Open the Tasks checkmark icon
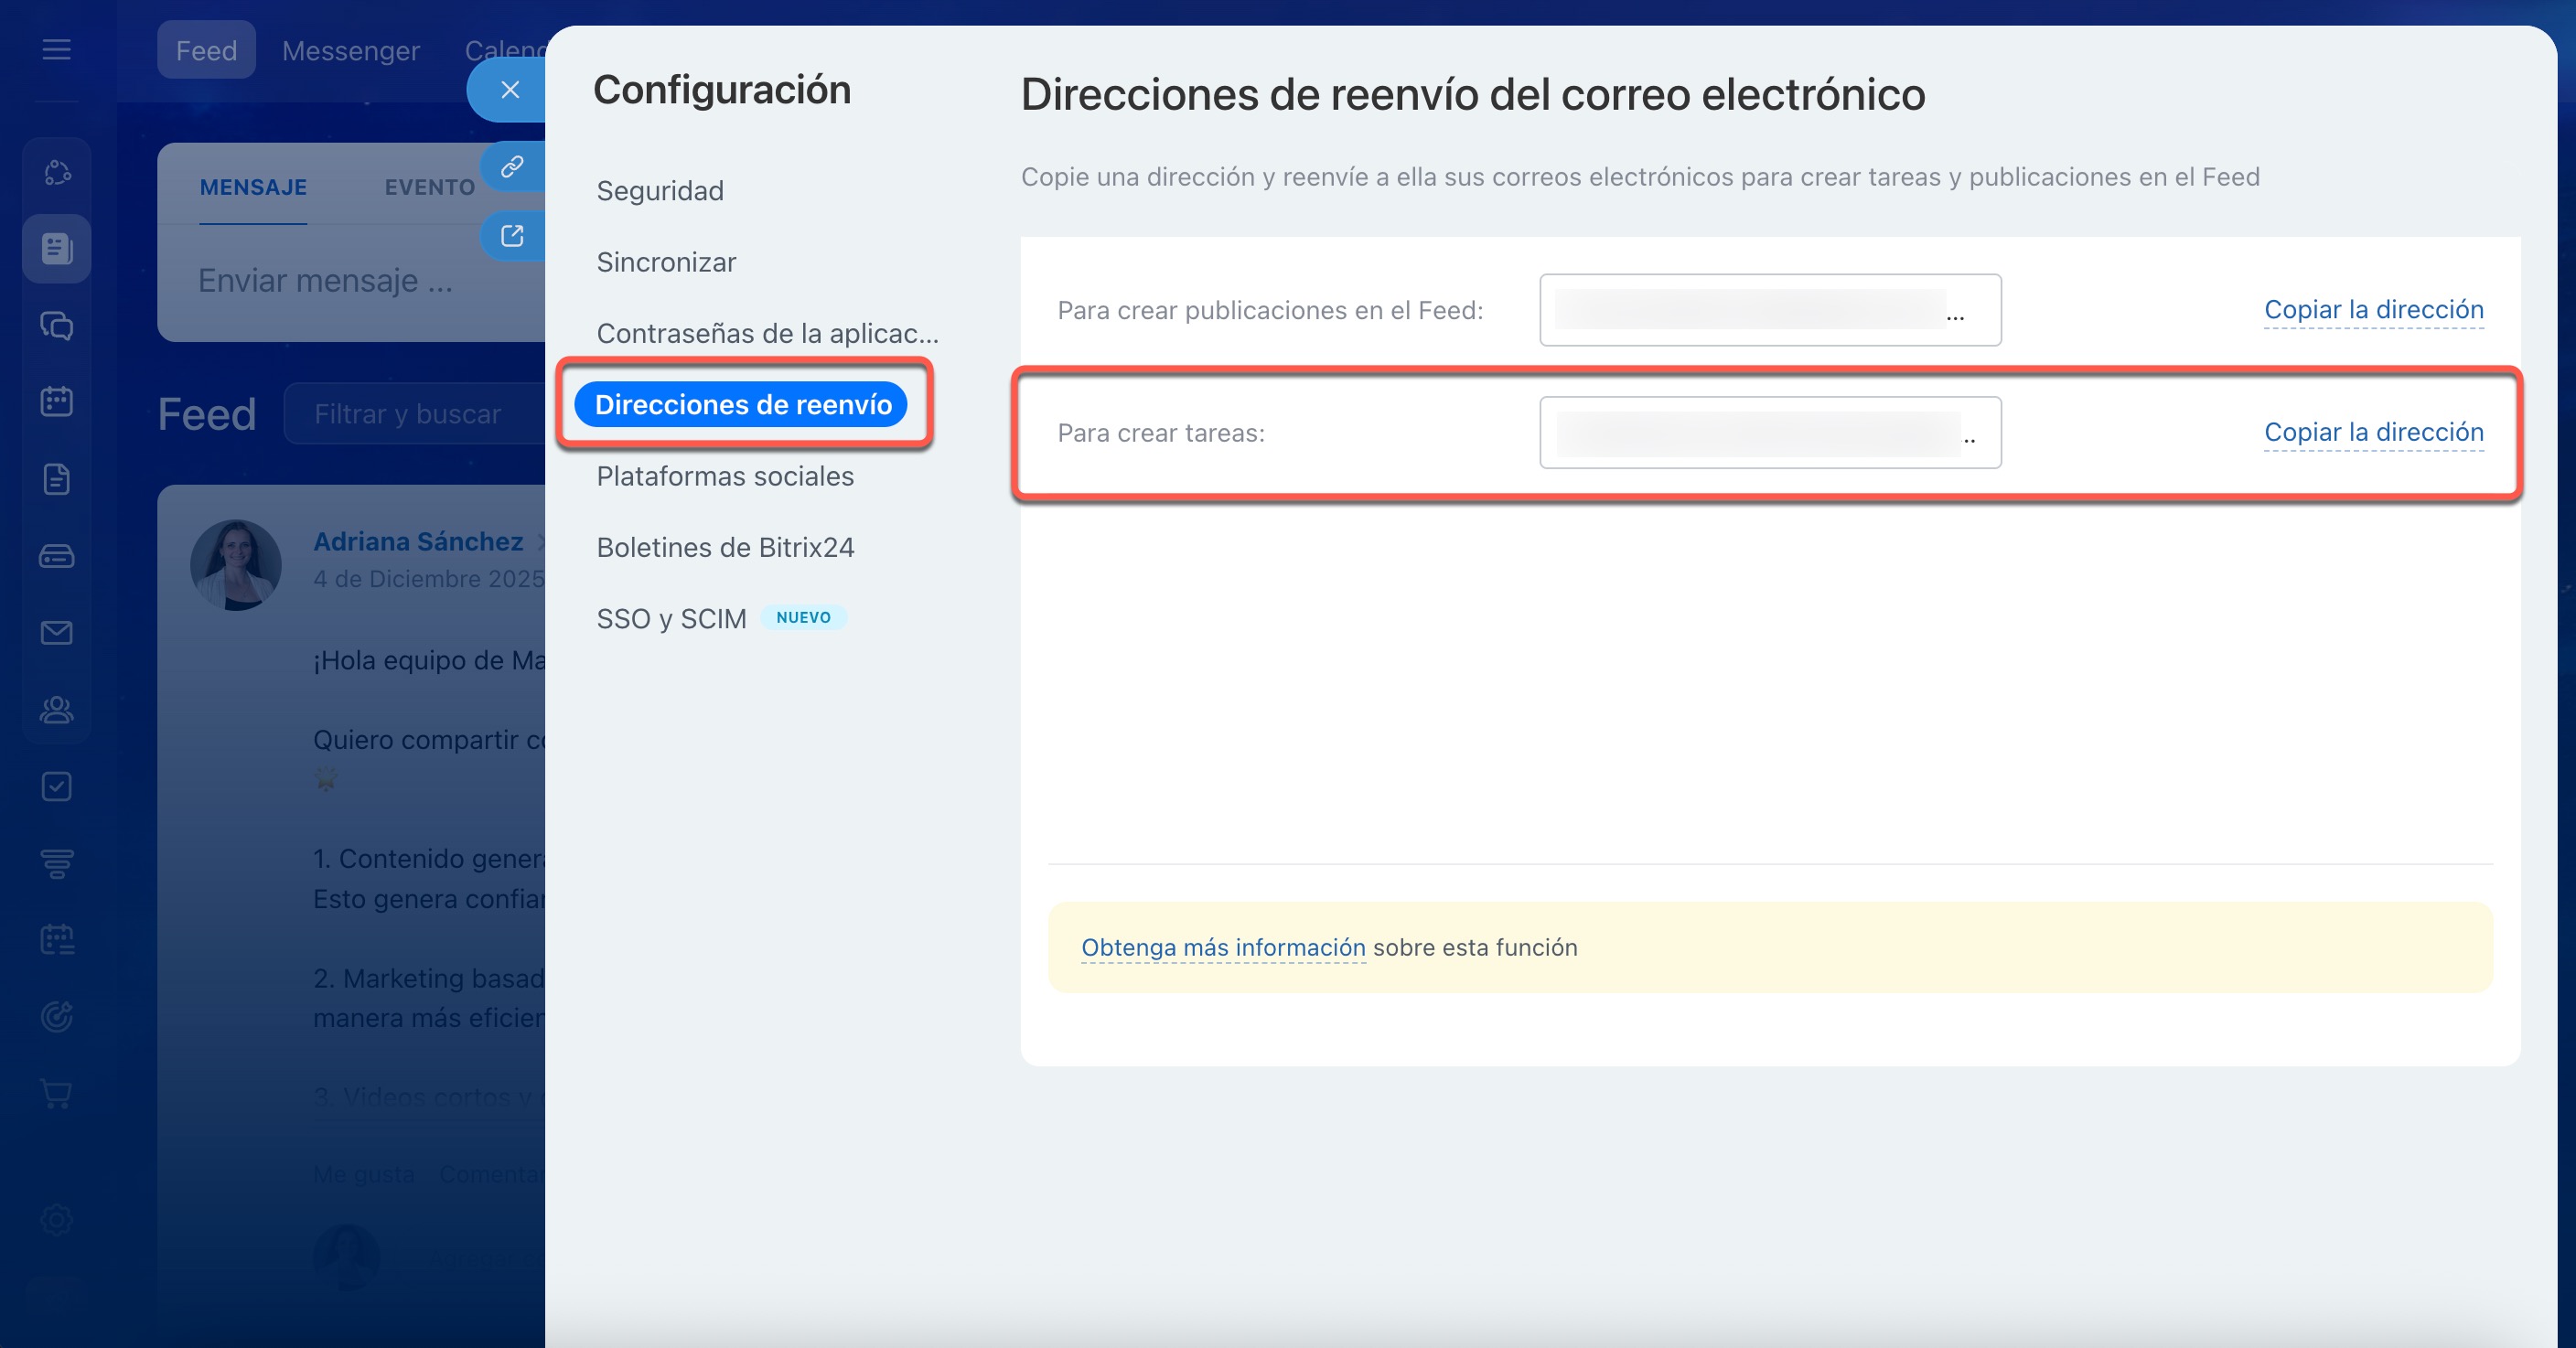Screen dimensions: 2576x1348 tap(56, 786)
